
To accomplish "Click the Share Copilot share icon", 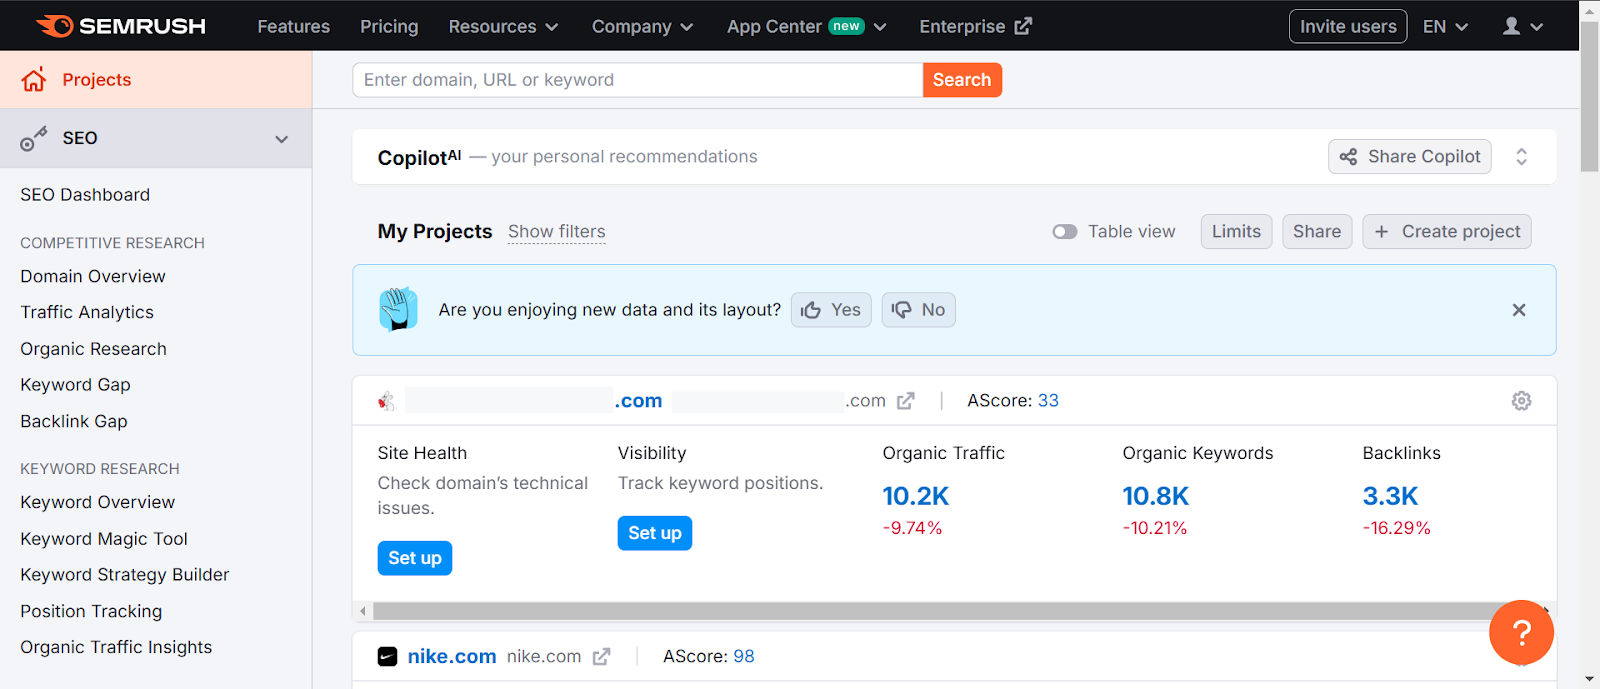I will point(1348,157).
